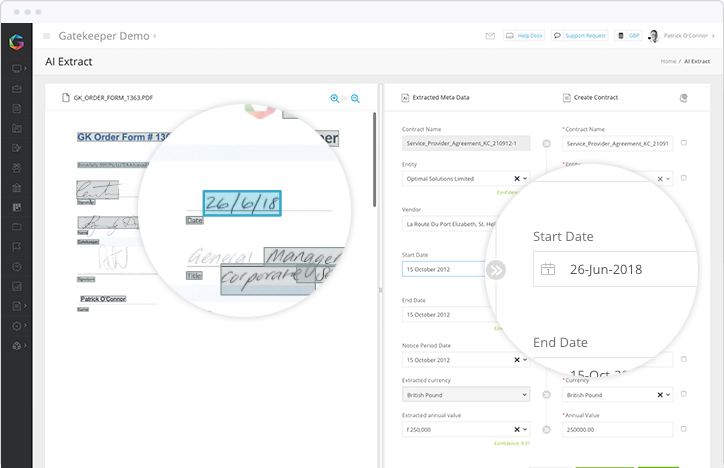Click the transfer arrow beside Contract Name
The width and height of the screenshot is (724, 468).
tap(546, 144)
